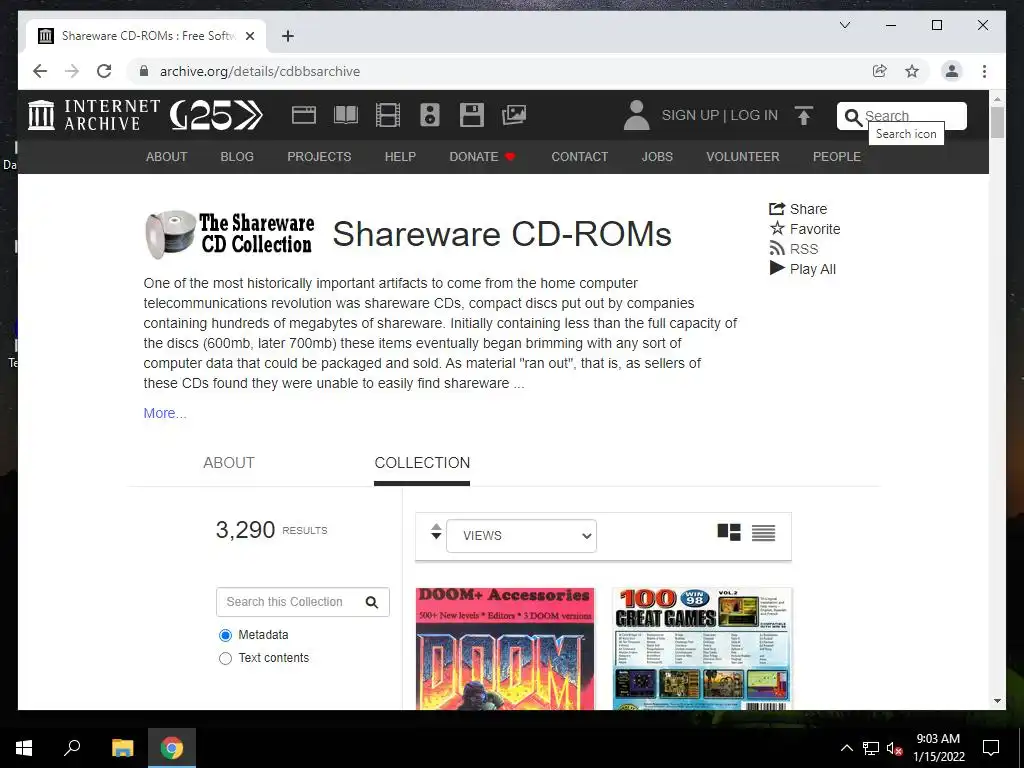Screen dimensions: 1024x768
Task: Open the 100 Great Games thumbnail
Action: [702, 648]
